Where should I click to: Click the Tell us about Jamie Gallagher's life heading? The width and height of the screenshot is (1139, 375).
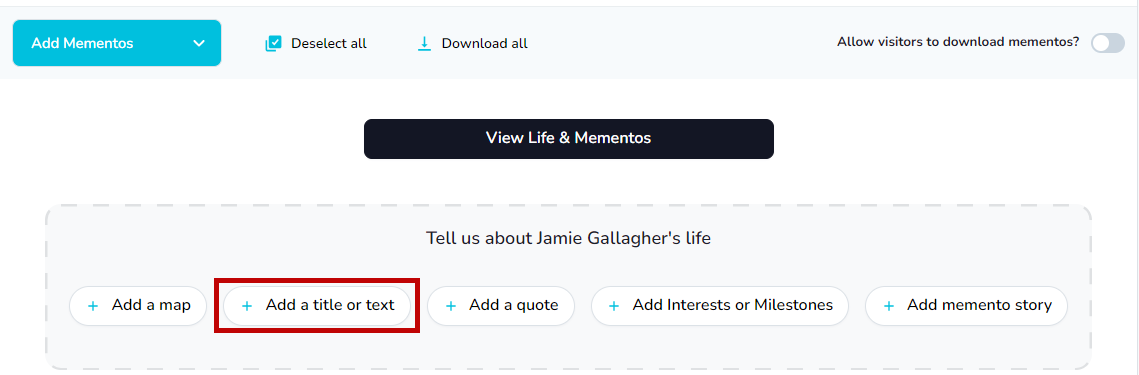point(568,238)
